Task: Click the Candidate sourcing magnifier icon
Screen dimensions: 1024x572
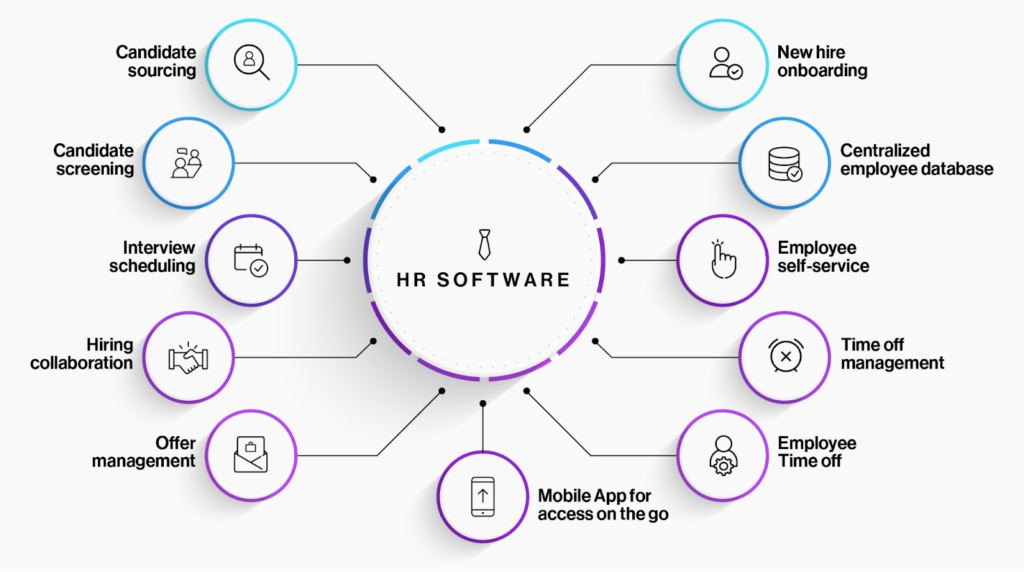Action: [251, 63]
